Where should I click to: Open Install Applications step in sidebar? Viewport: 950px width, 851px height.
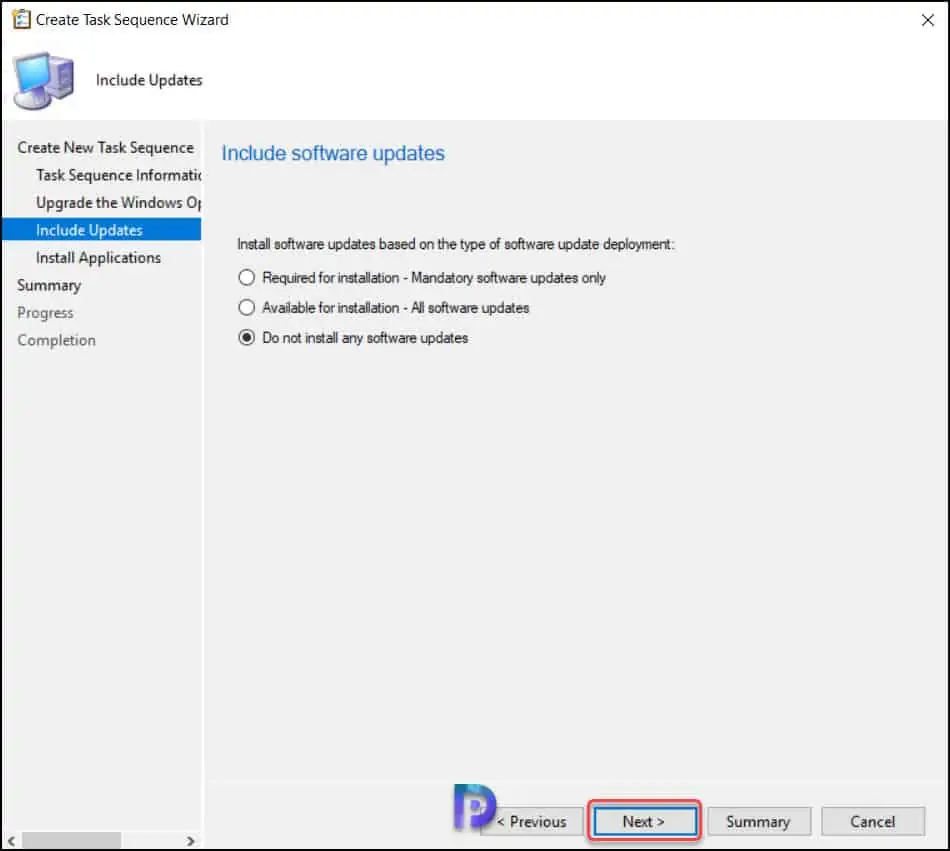click(98, 257)
